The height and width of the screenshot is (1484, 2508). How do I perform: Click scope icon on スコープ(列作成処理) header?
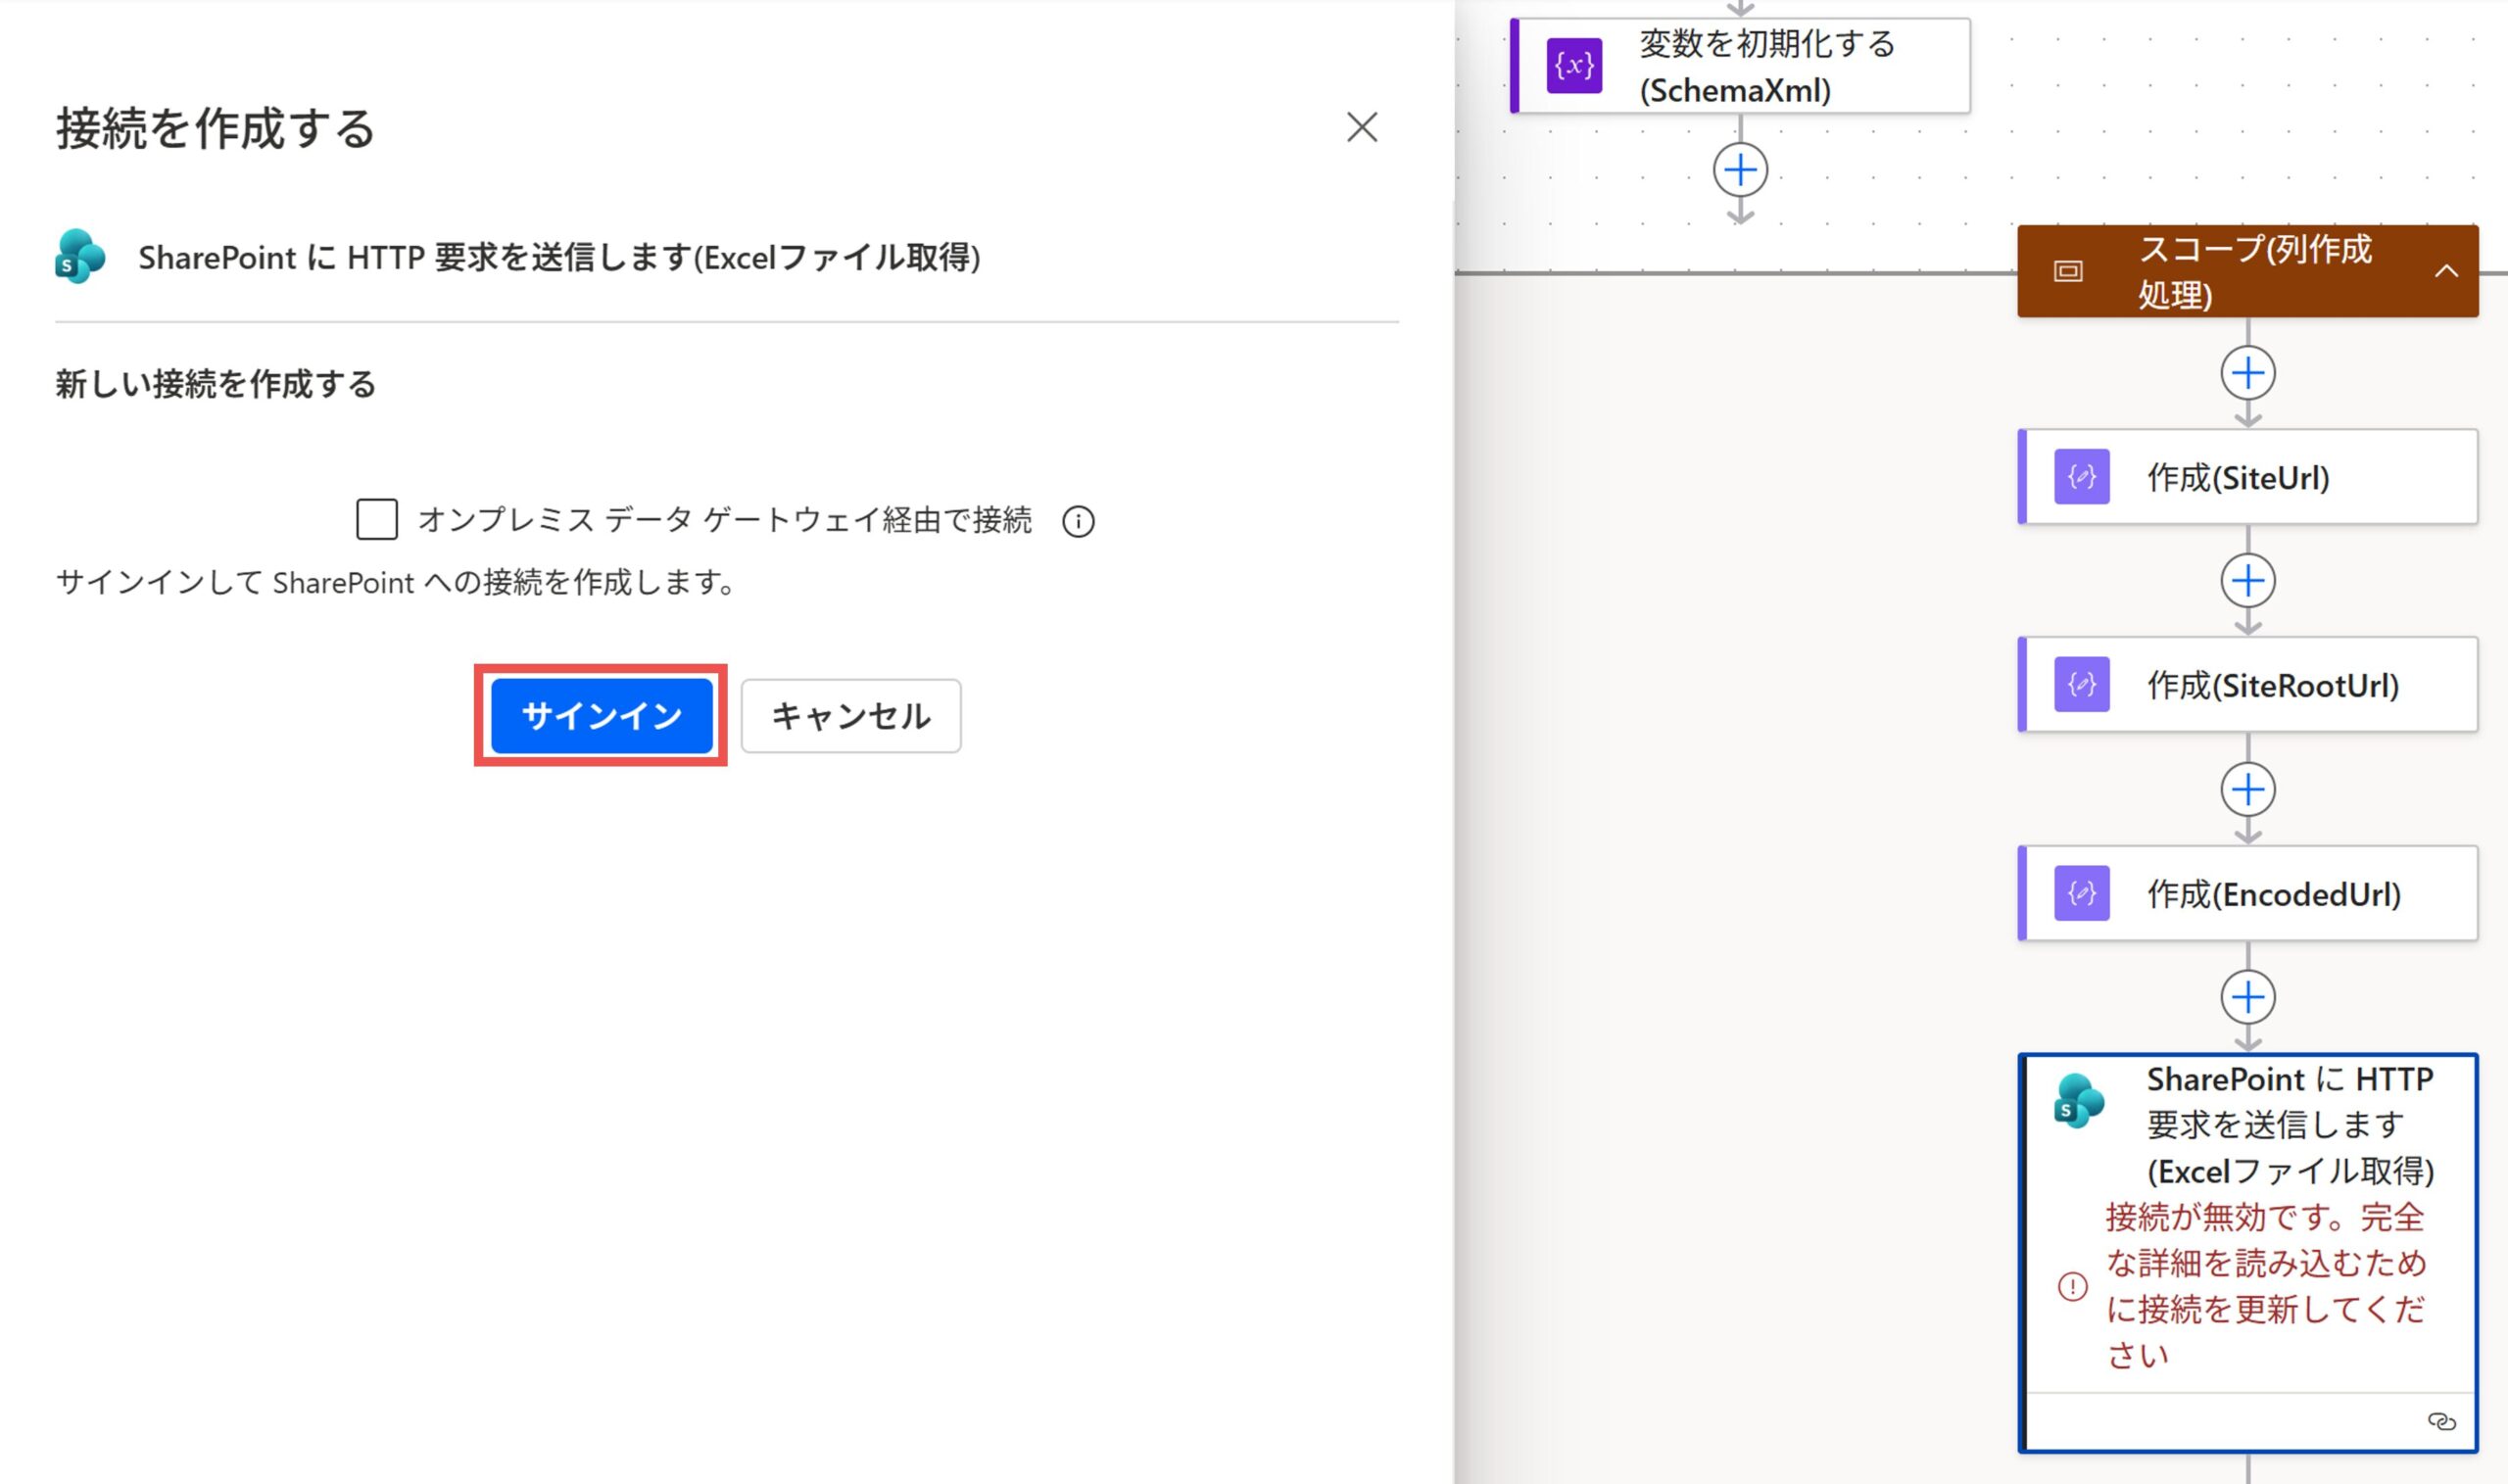(2068, 271)
